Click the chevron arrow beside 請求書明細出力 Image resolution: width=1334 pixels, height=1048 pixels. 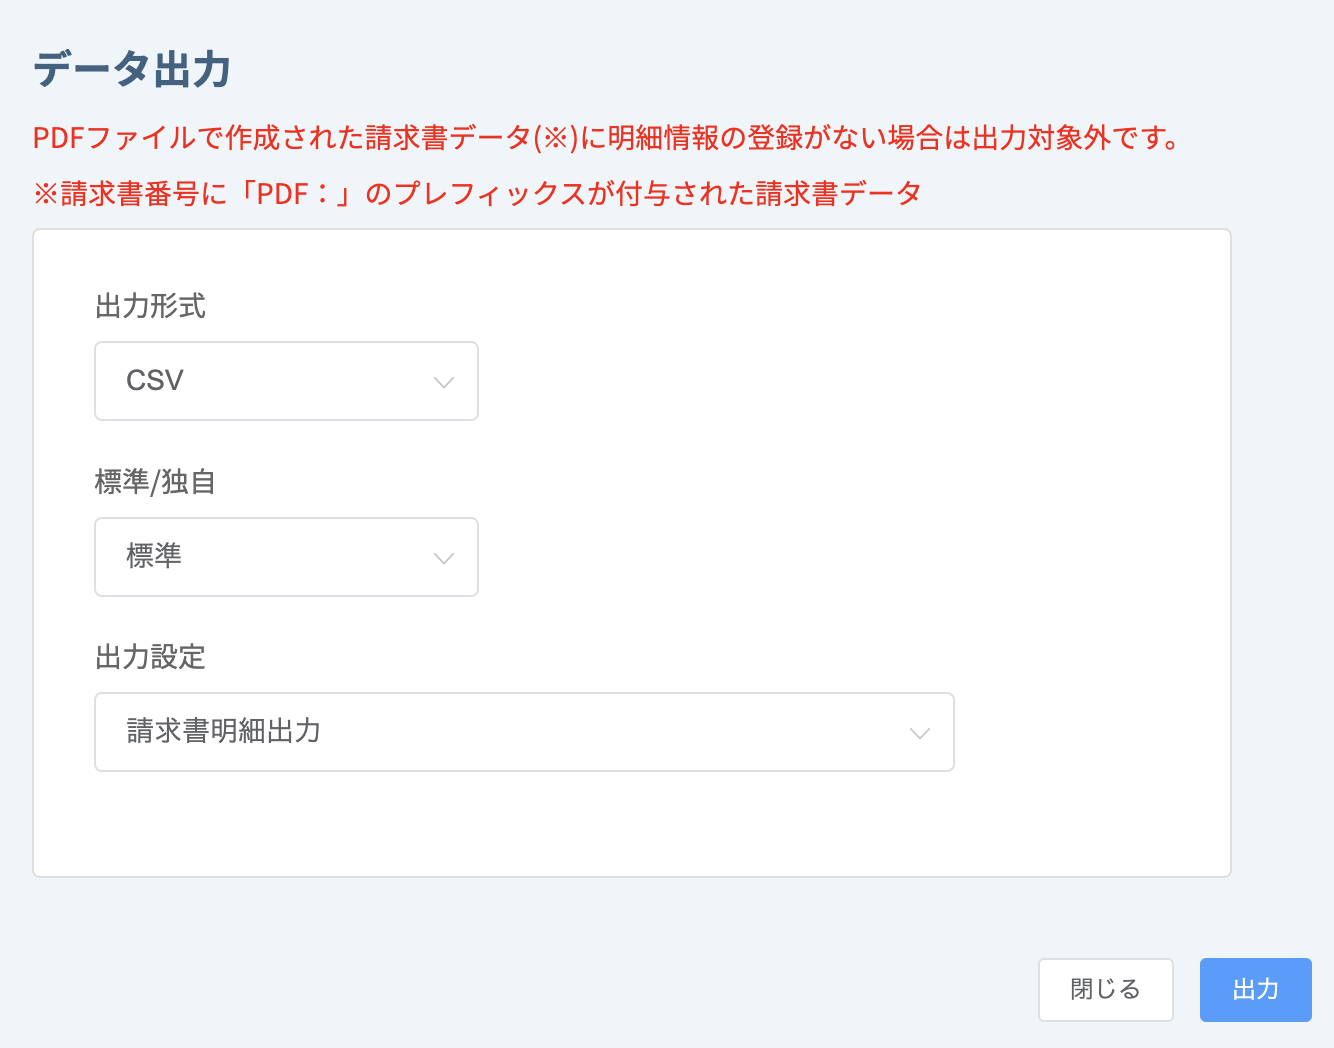click(x=920, y=733)
